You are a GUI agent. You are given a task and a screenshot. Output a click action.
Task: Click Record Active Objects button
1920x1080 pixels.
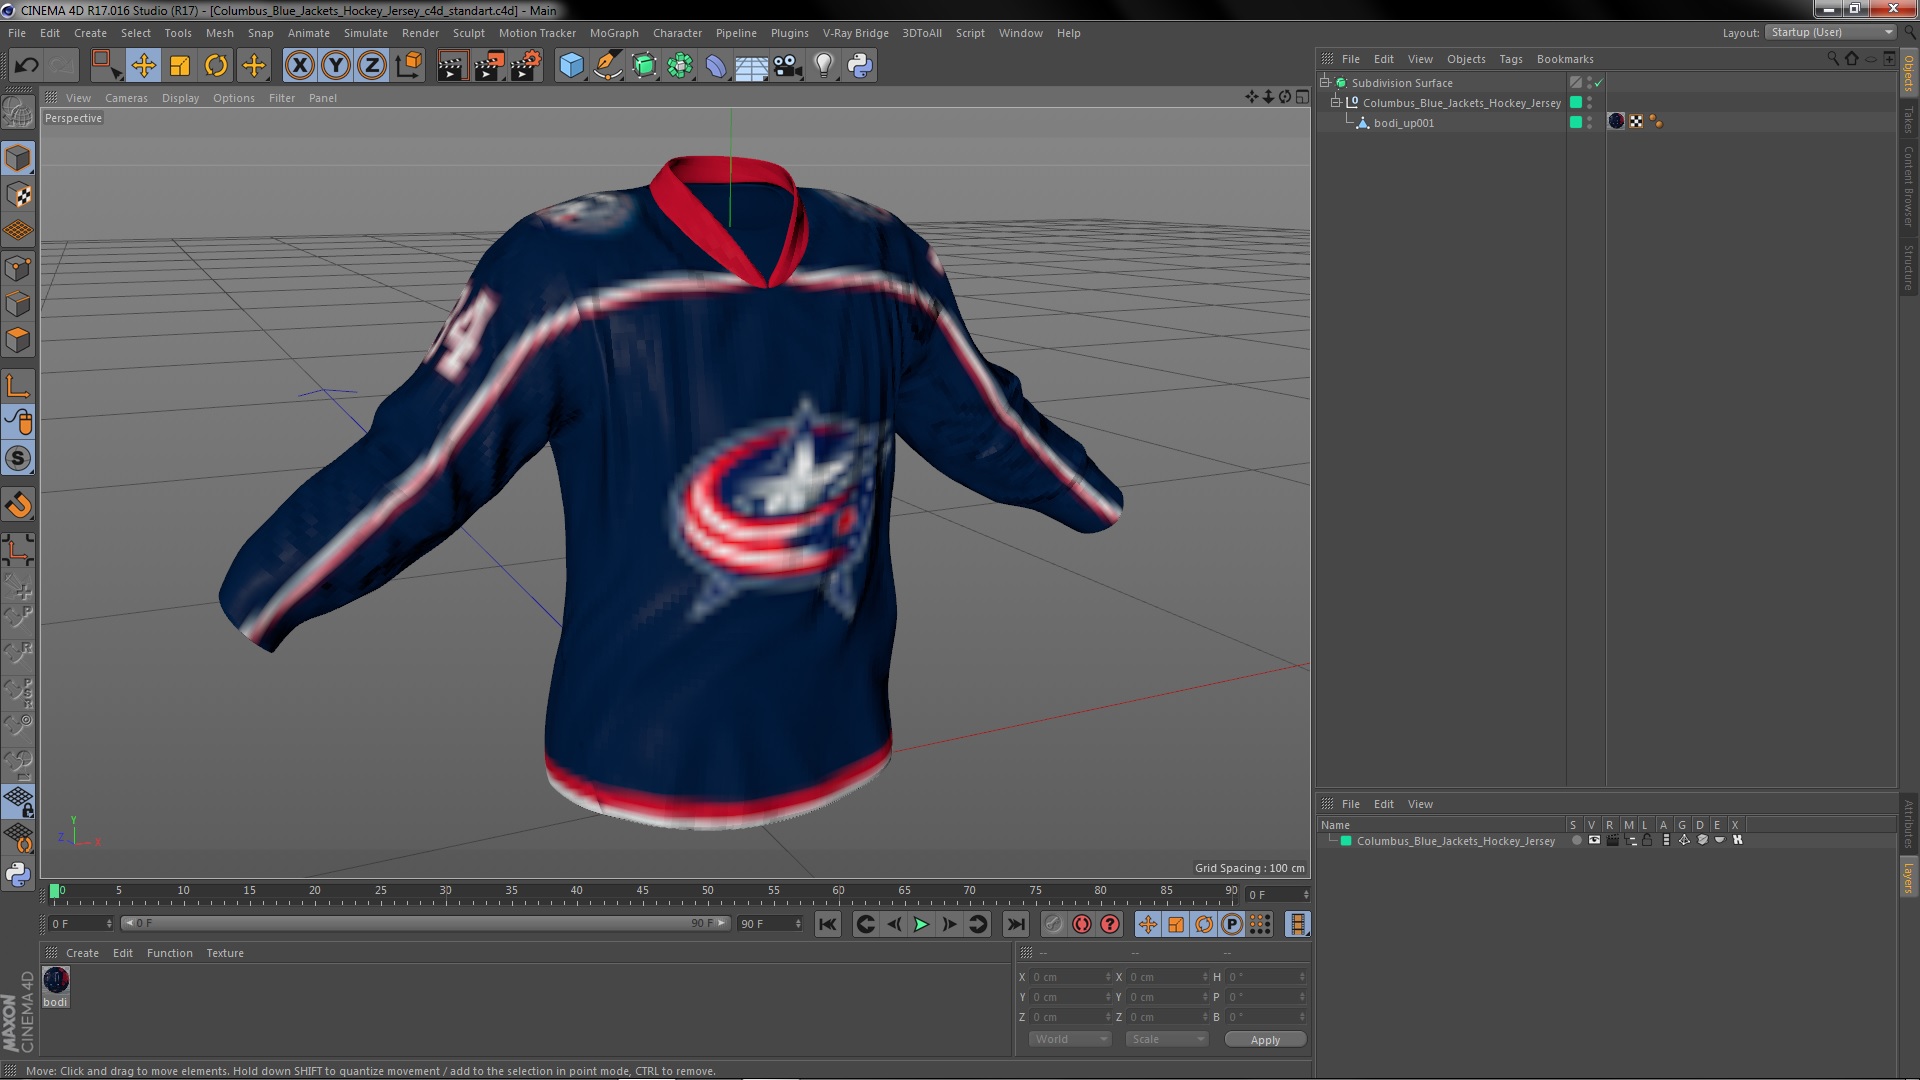[x=1053, y=924]
